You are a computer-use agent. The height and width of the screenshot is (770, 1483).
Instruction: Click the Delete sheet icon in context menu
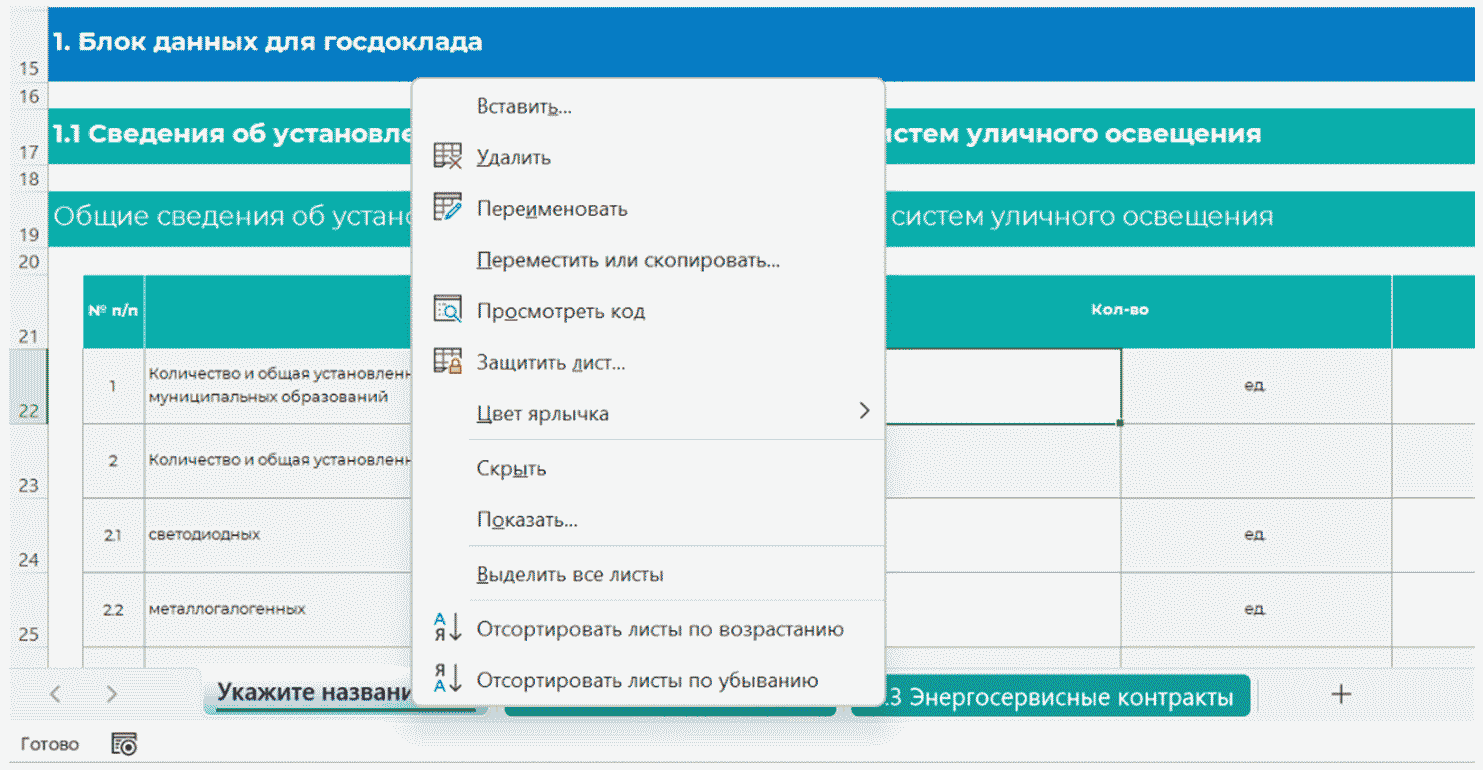click(x=447, y=157)
